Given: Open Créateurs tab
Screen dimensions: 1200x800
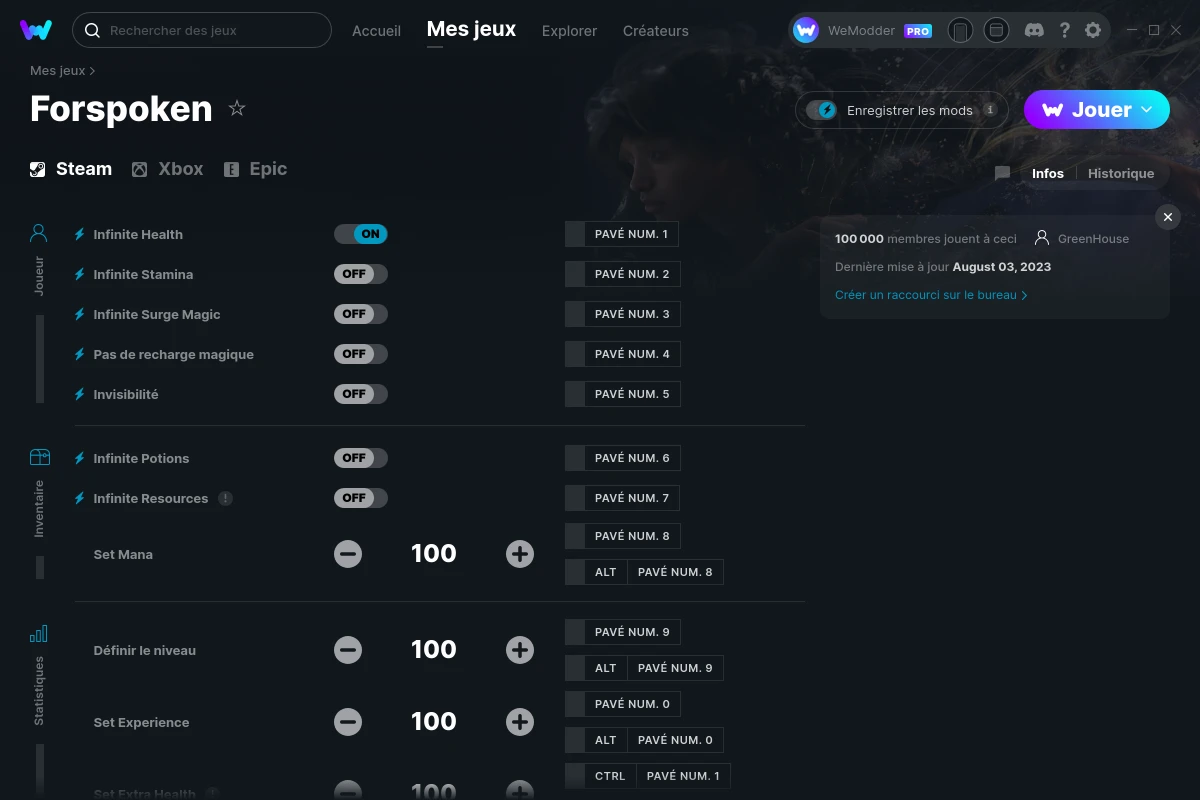Looking at the screenshot, I should pyautogui.click(x=655, y=31).
